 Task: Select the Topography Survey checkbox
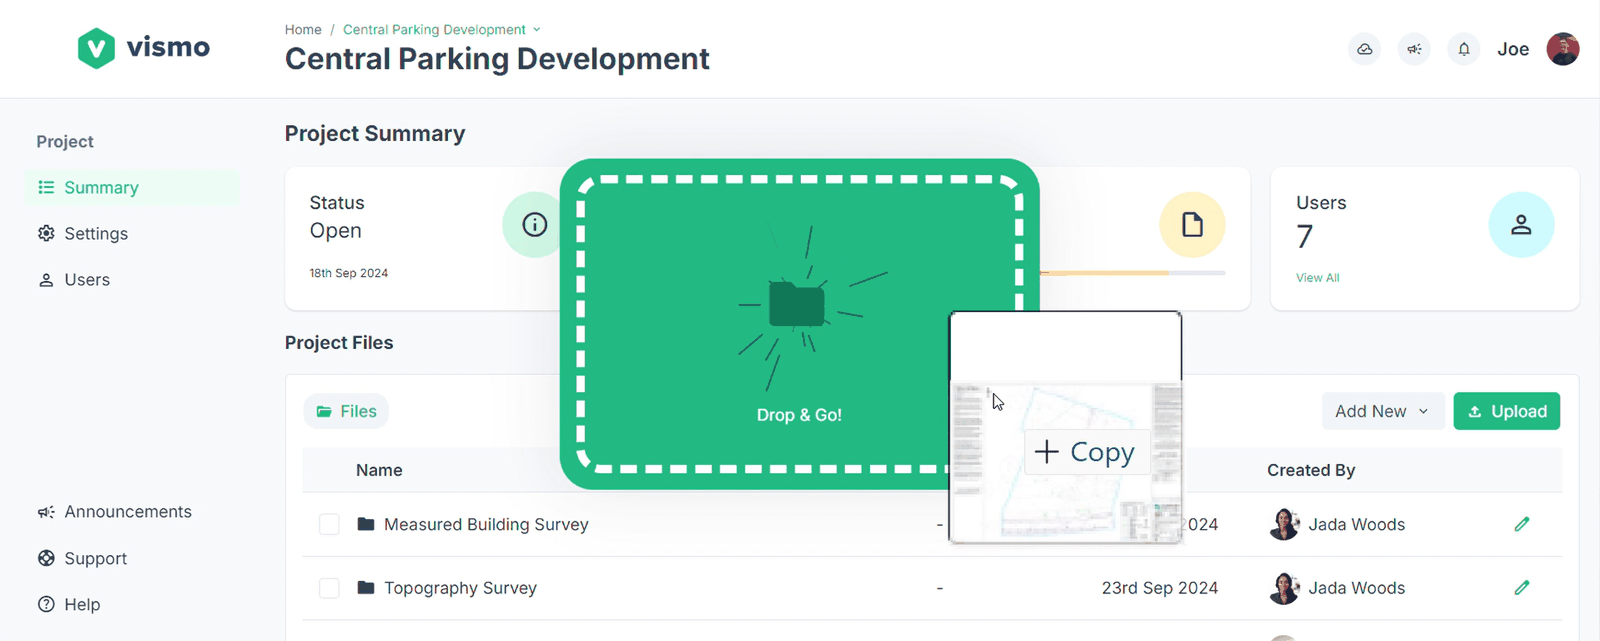point(329,588)
